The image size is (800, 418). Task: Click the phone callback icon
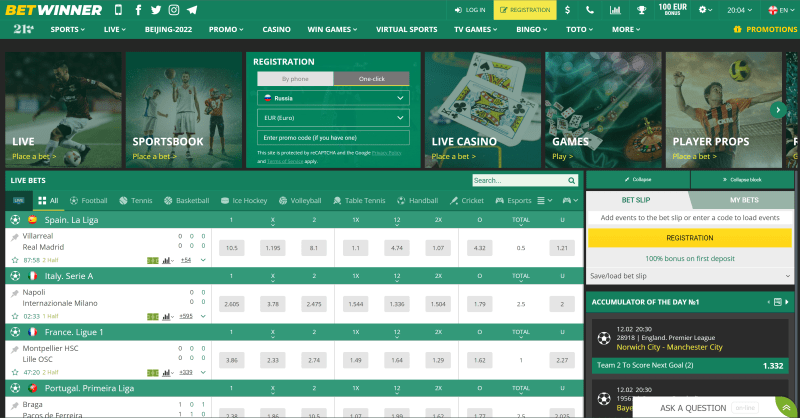(x=590, y=10)
